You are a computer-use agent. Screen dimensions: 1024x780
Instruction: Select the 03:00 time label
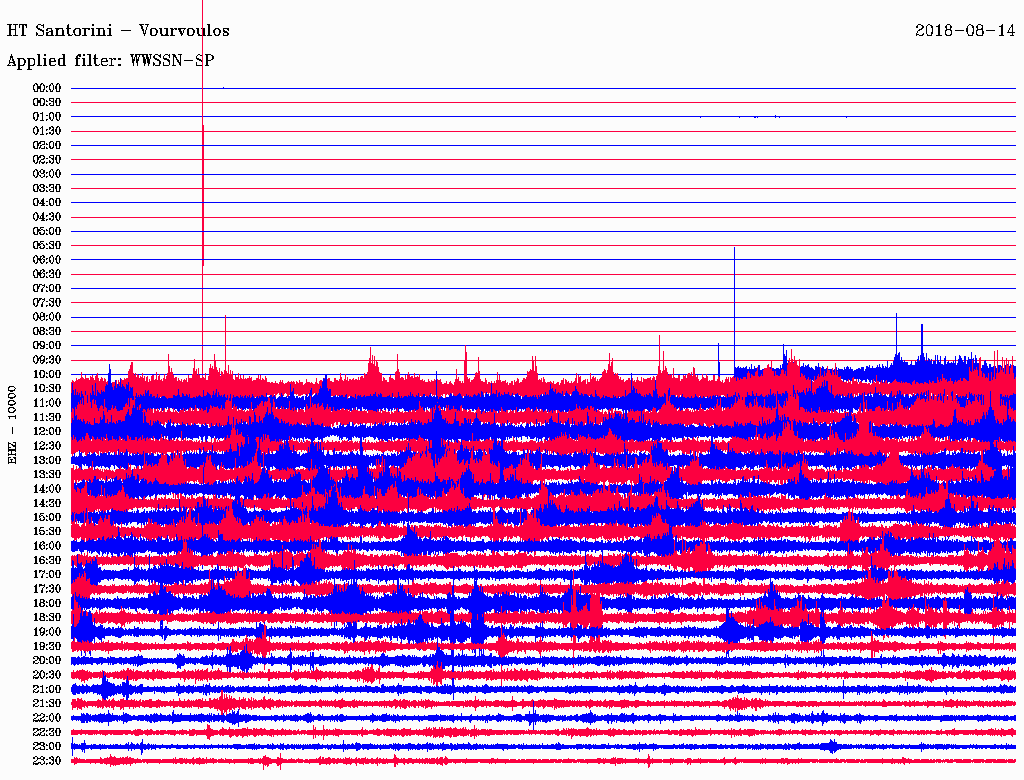coord(47,174)
